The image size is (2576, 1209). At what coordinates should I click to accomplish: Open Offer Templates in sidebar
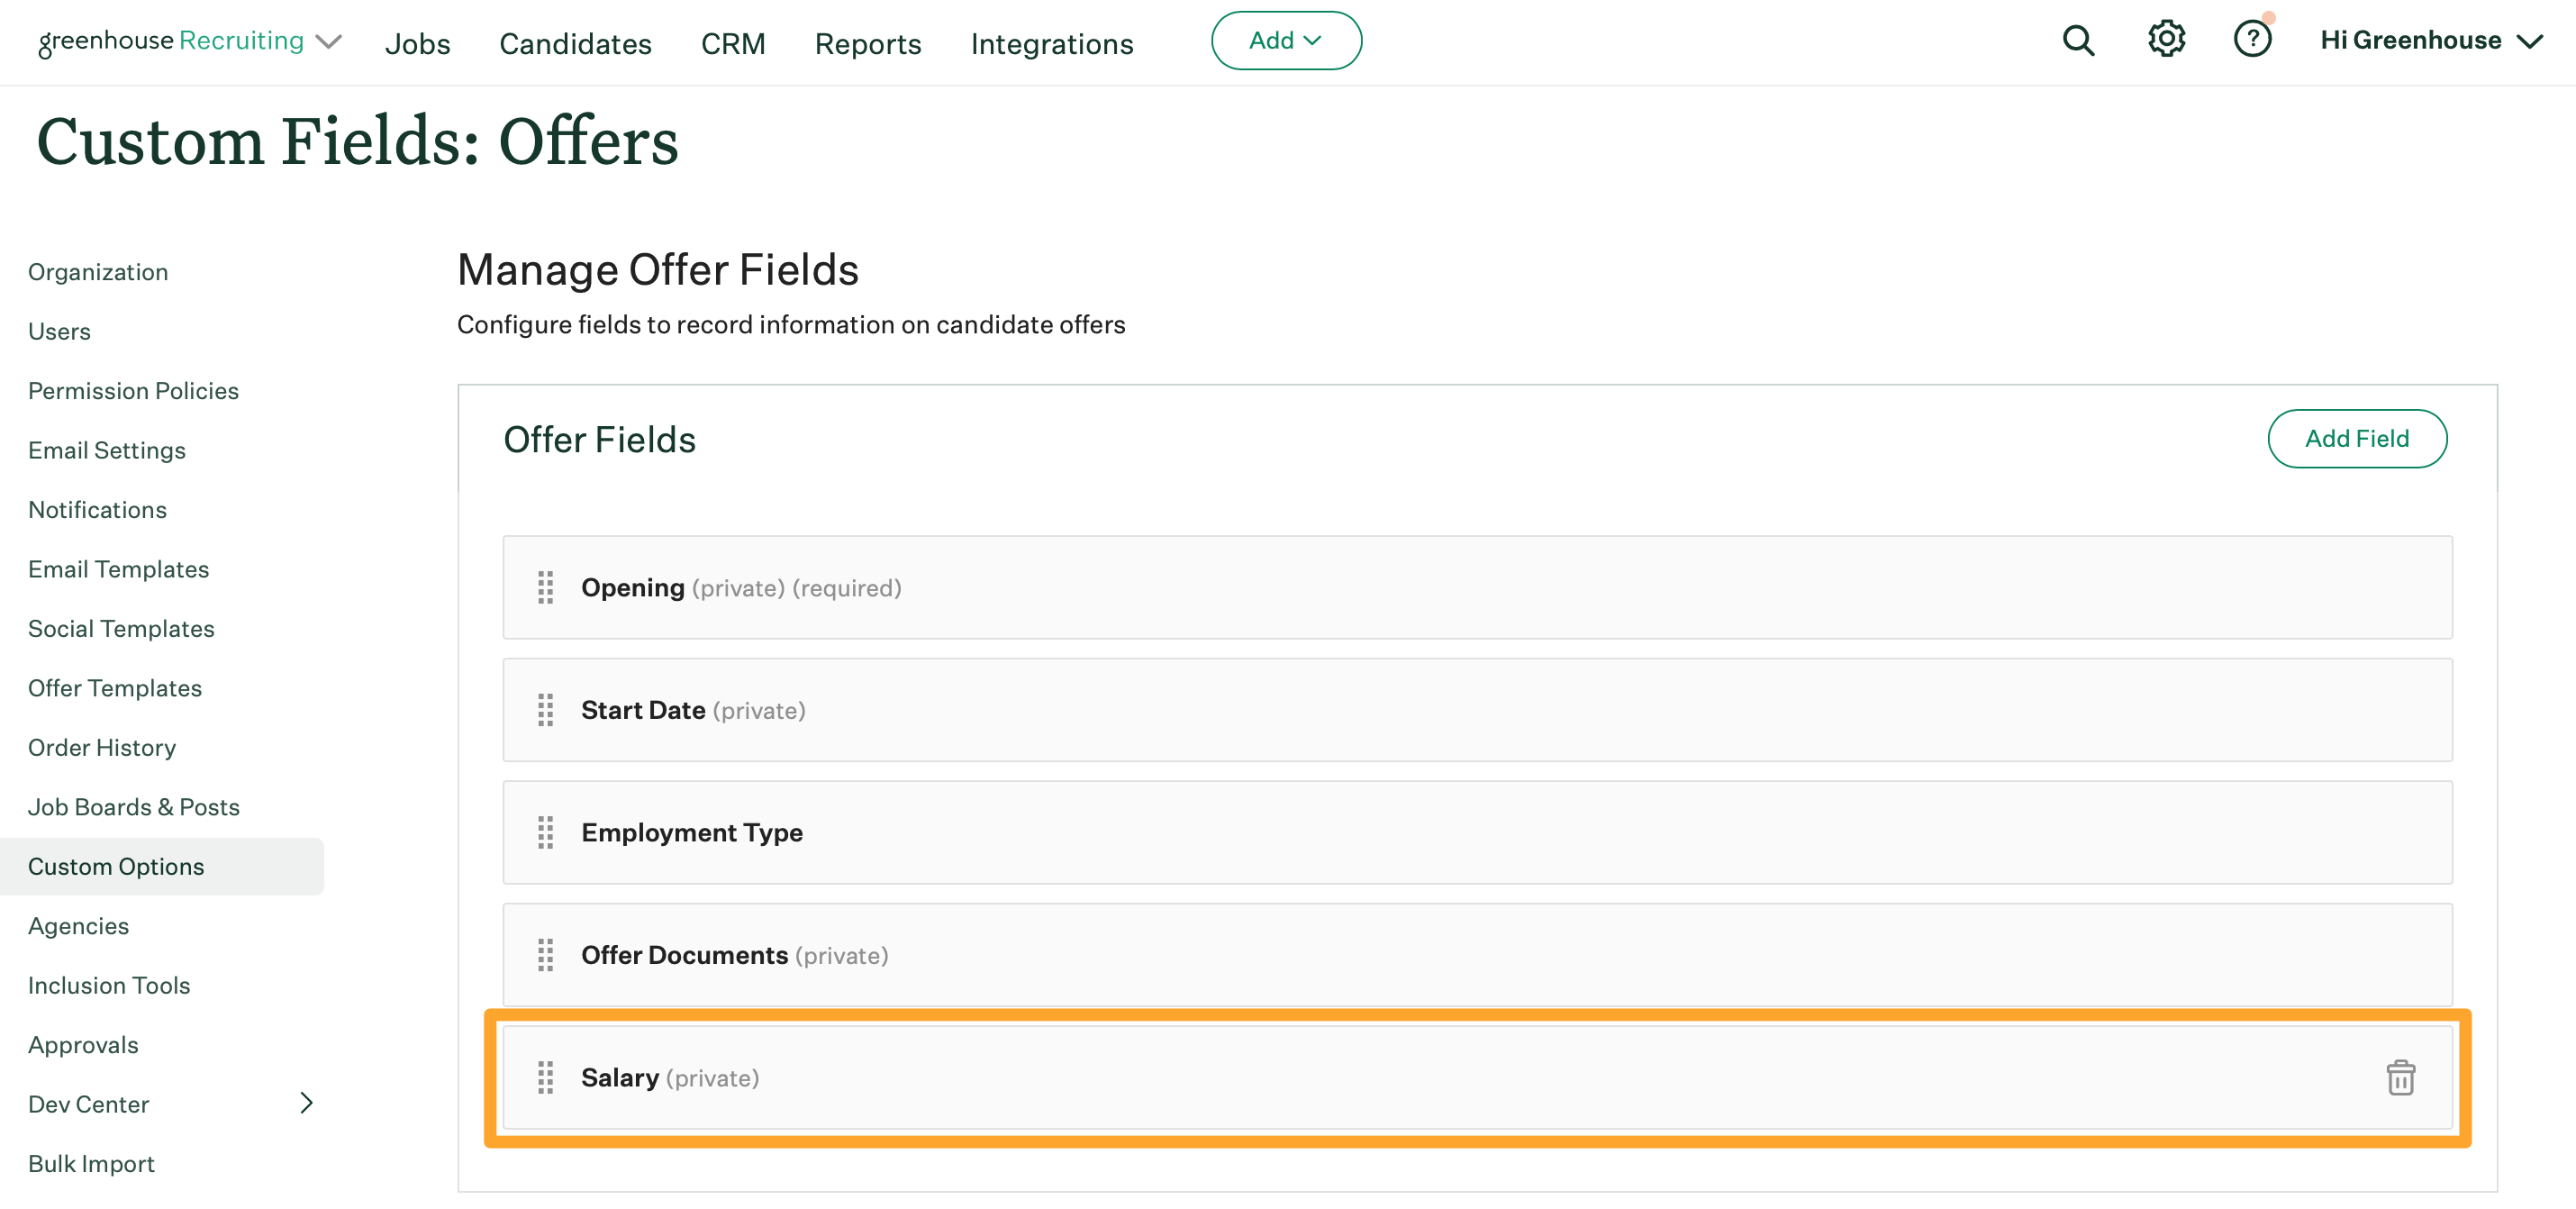115,688
